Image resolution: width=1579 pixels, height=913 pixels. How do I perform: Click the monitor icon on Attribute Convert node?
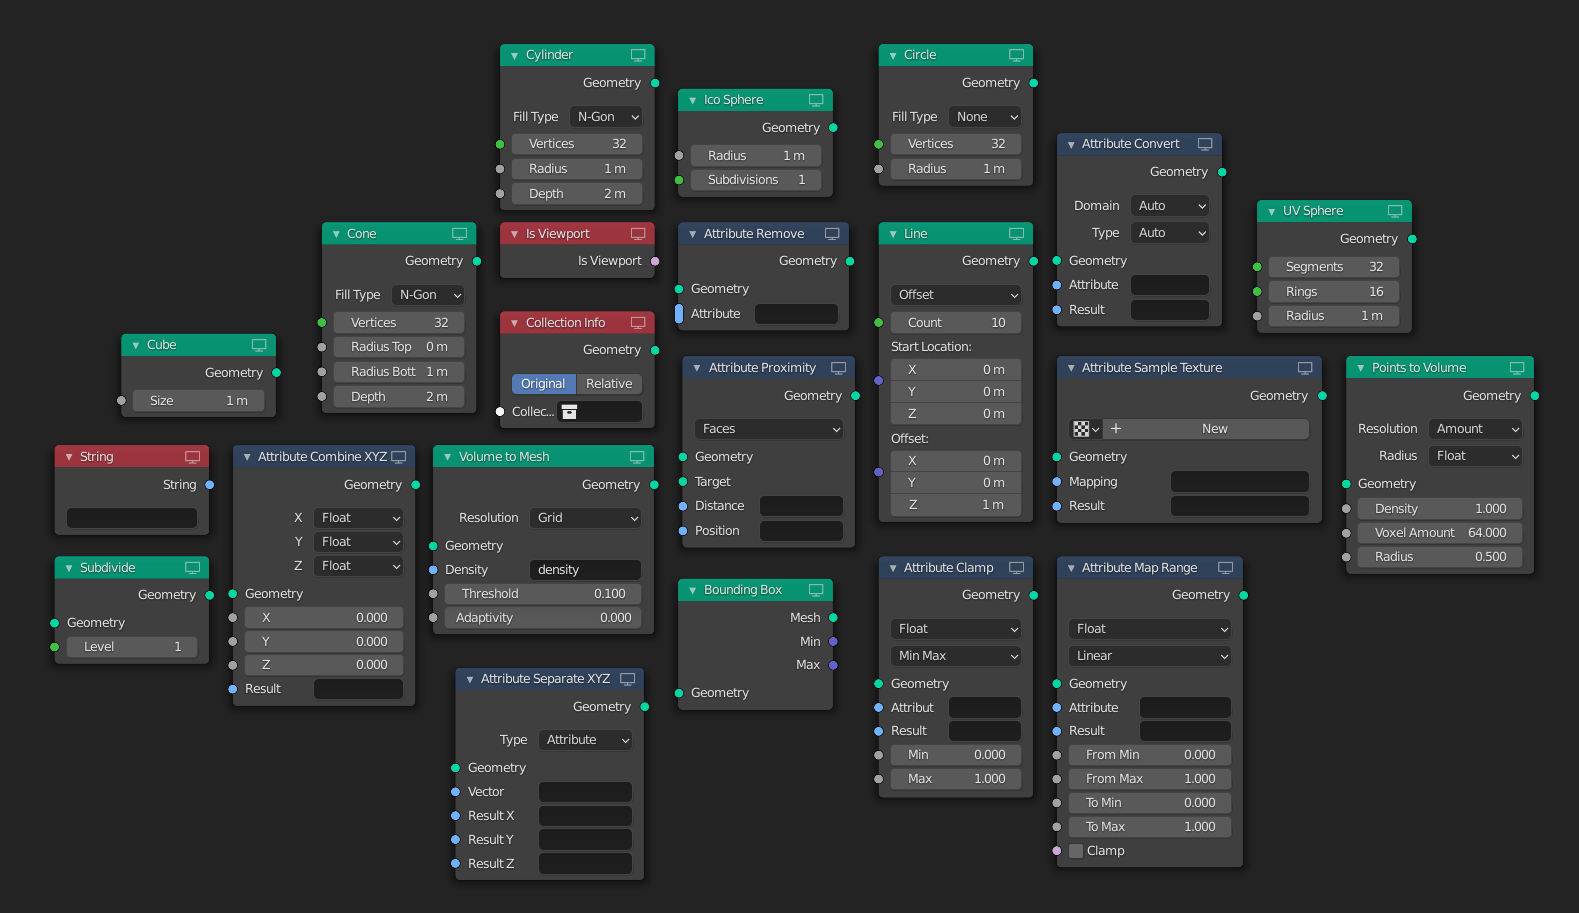click(x=1204, y=144)
